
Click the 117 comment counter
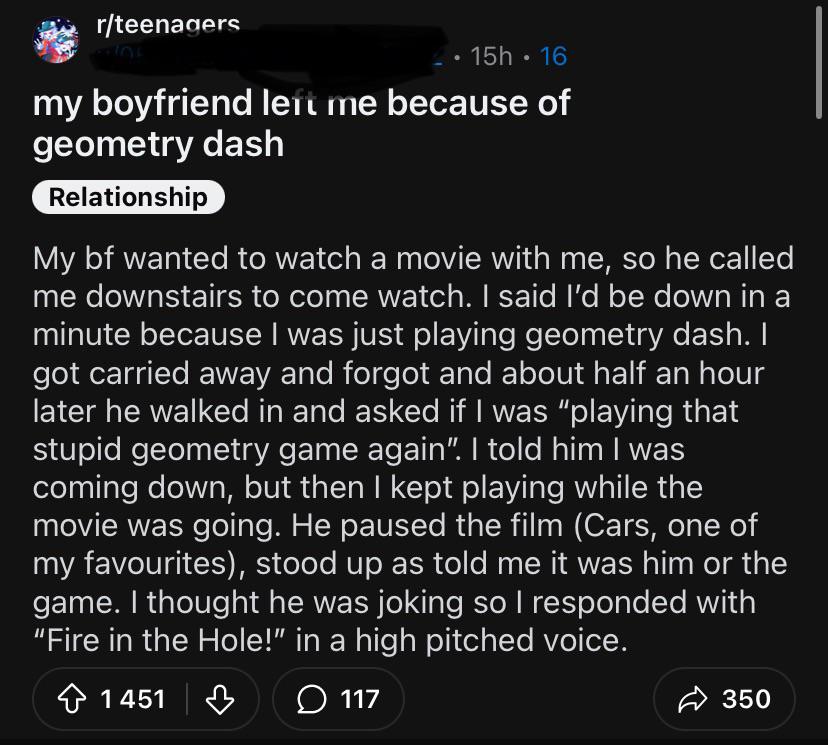point(349,699)
